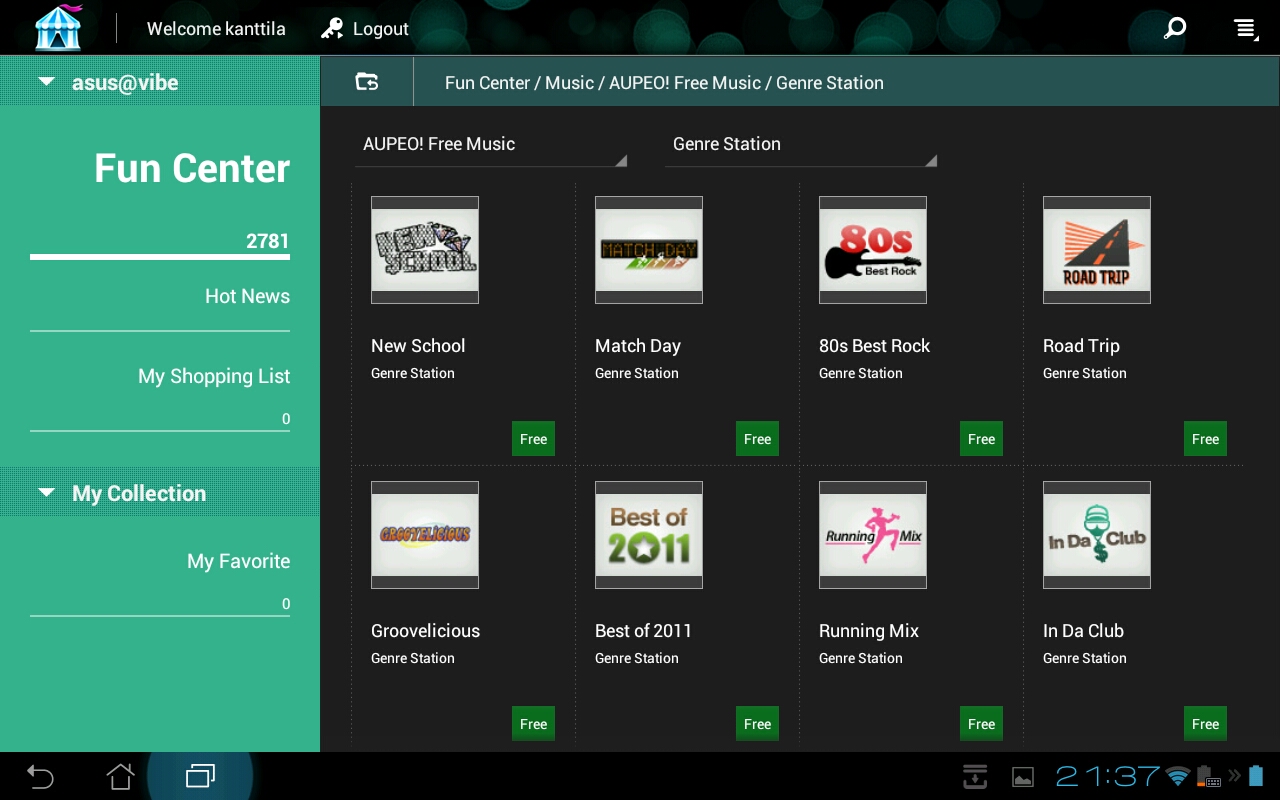Open the download notification icon in status bar
Image resolution: width=1280 pixels, height=800 pixels.
[975, 776]
